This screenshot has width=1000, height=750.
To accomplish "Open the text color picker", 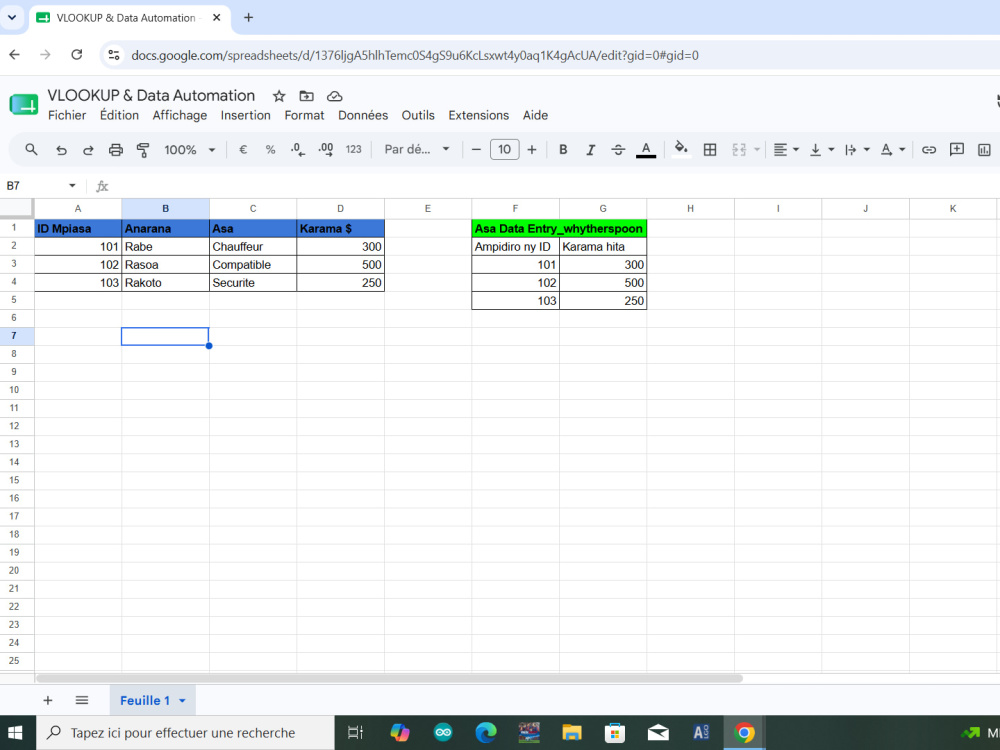I will (x=646, y=150).
